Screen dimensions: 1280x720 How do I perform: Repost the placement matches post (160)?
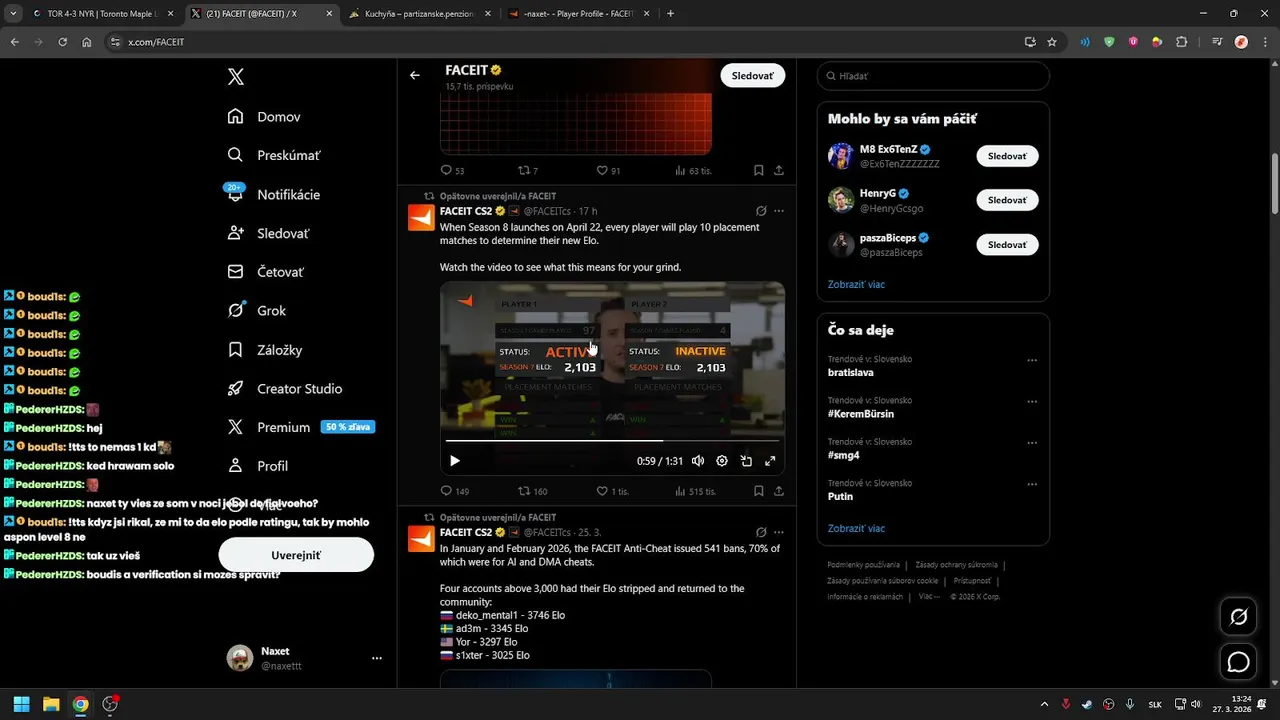pyautogui.click(x=532, y=491)
